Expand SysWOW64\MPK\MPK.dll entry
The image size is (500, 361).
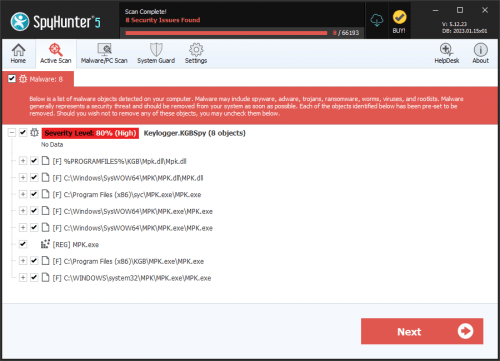click(x=23, y=178)
